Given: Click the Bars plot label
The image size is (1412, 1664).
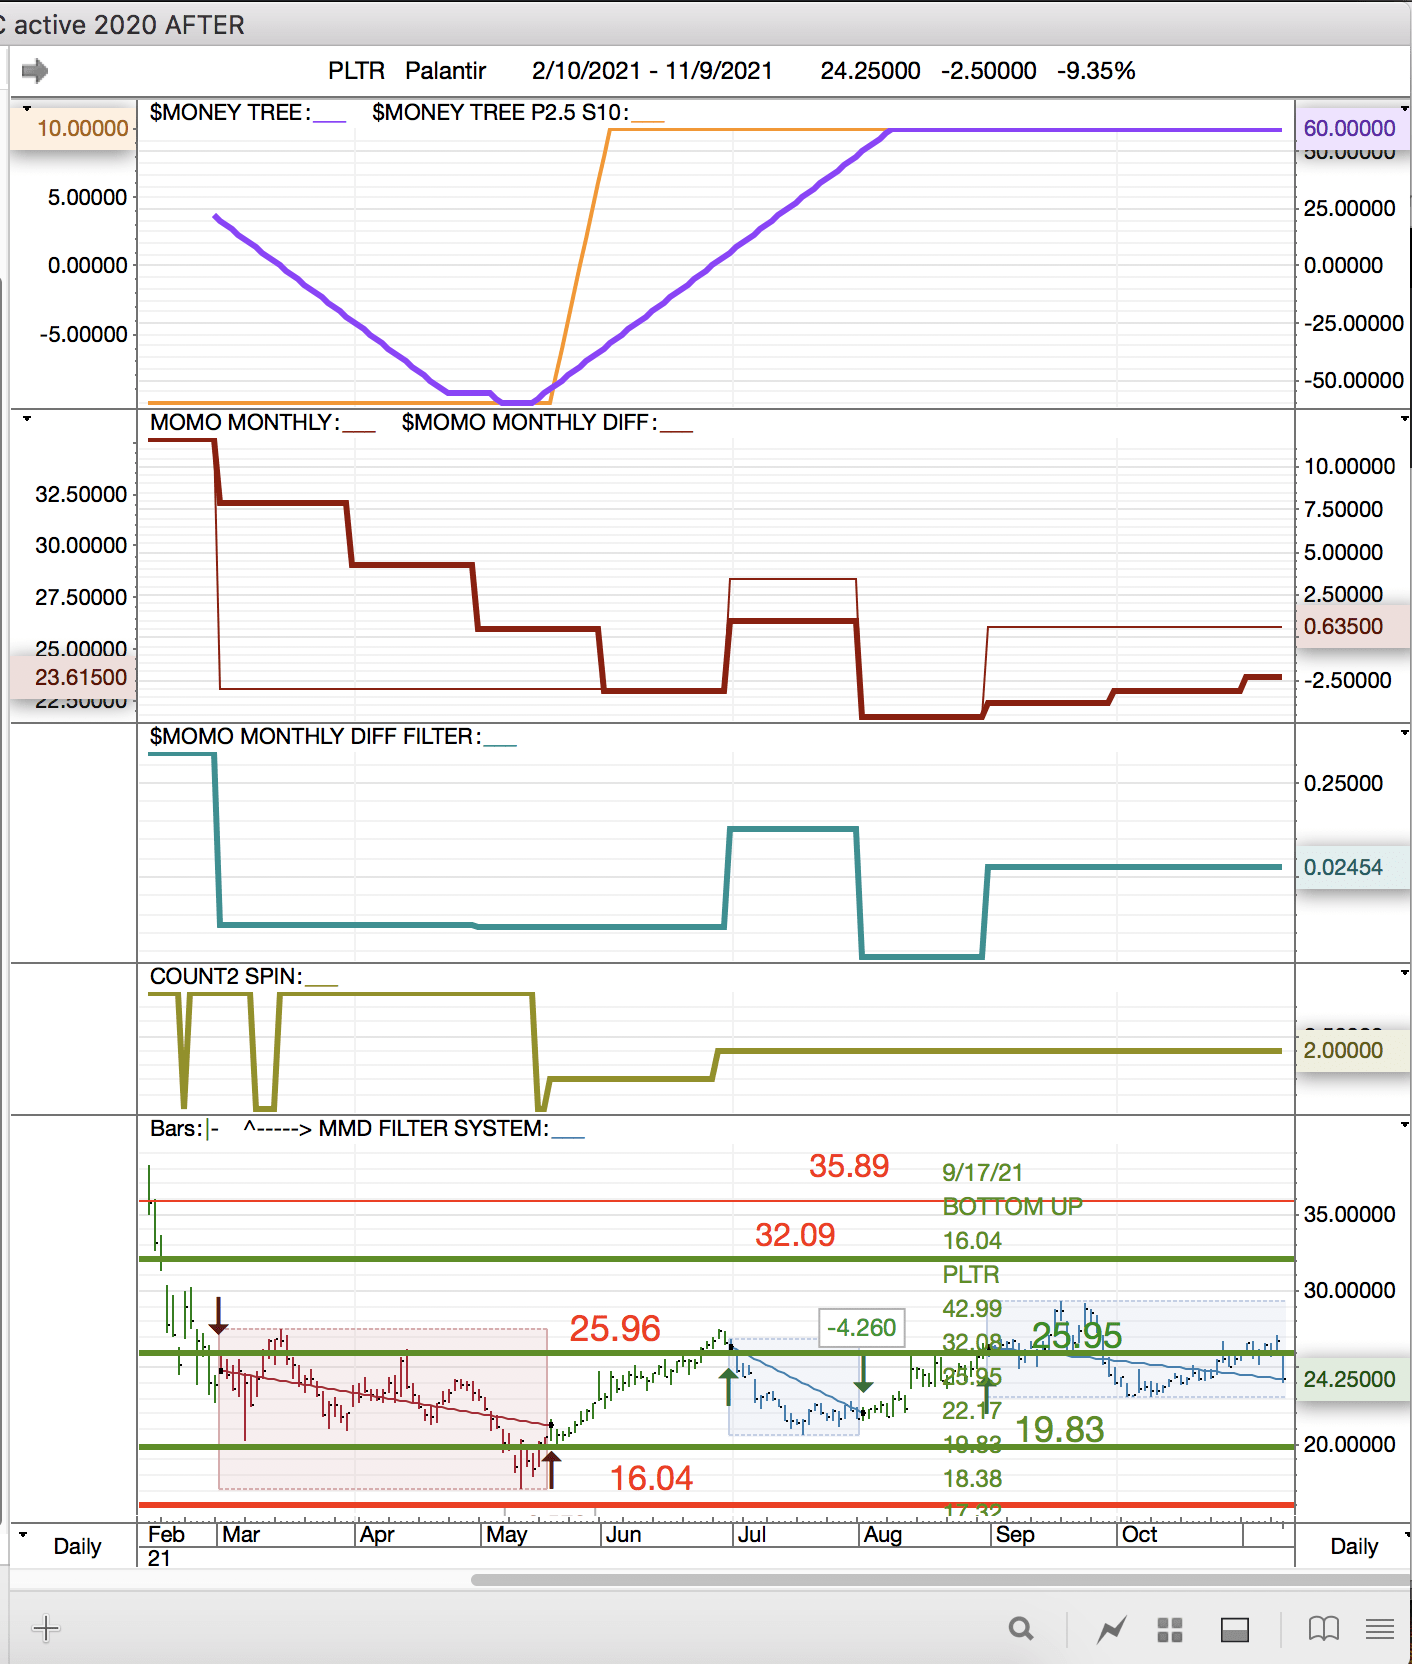Looking at the screenshot, I should (x=177, y=1128).
